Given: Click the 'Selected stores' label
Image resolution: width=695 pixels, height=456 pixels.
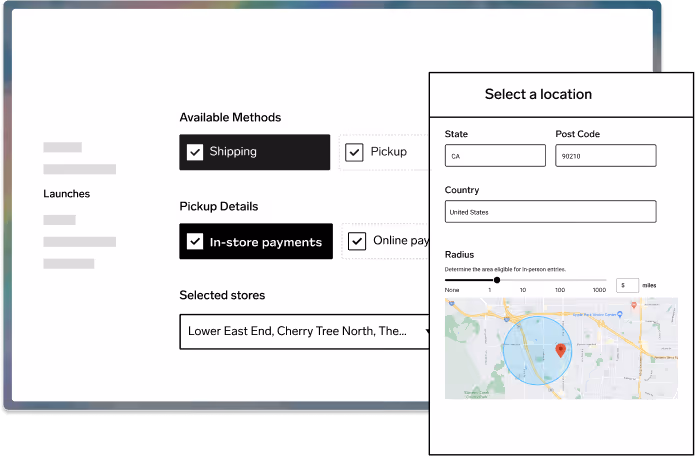Looking at the screenshot, I should click(222, 295).
